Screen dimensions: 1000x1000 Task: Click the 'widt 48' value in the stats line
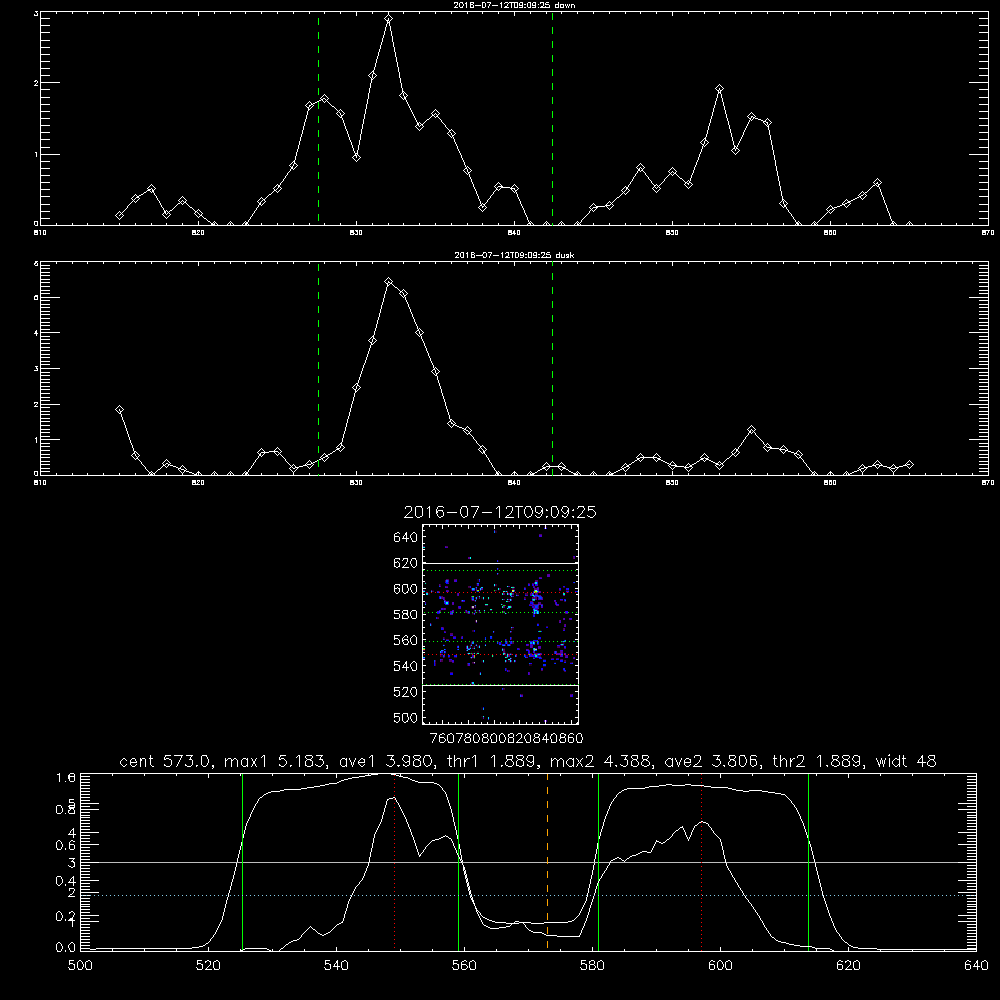(x=906, y=761)
